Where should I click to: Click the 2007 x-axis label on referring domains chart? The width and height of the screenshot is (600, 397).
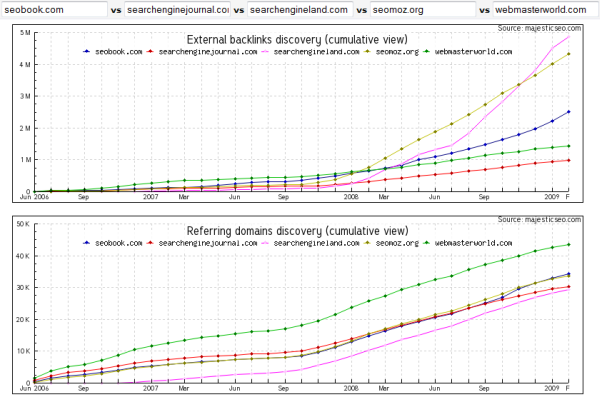point(151,388)
